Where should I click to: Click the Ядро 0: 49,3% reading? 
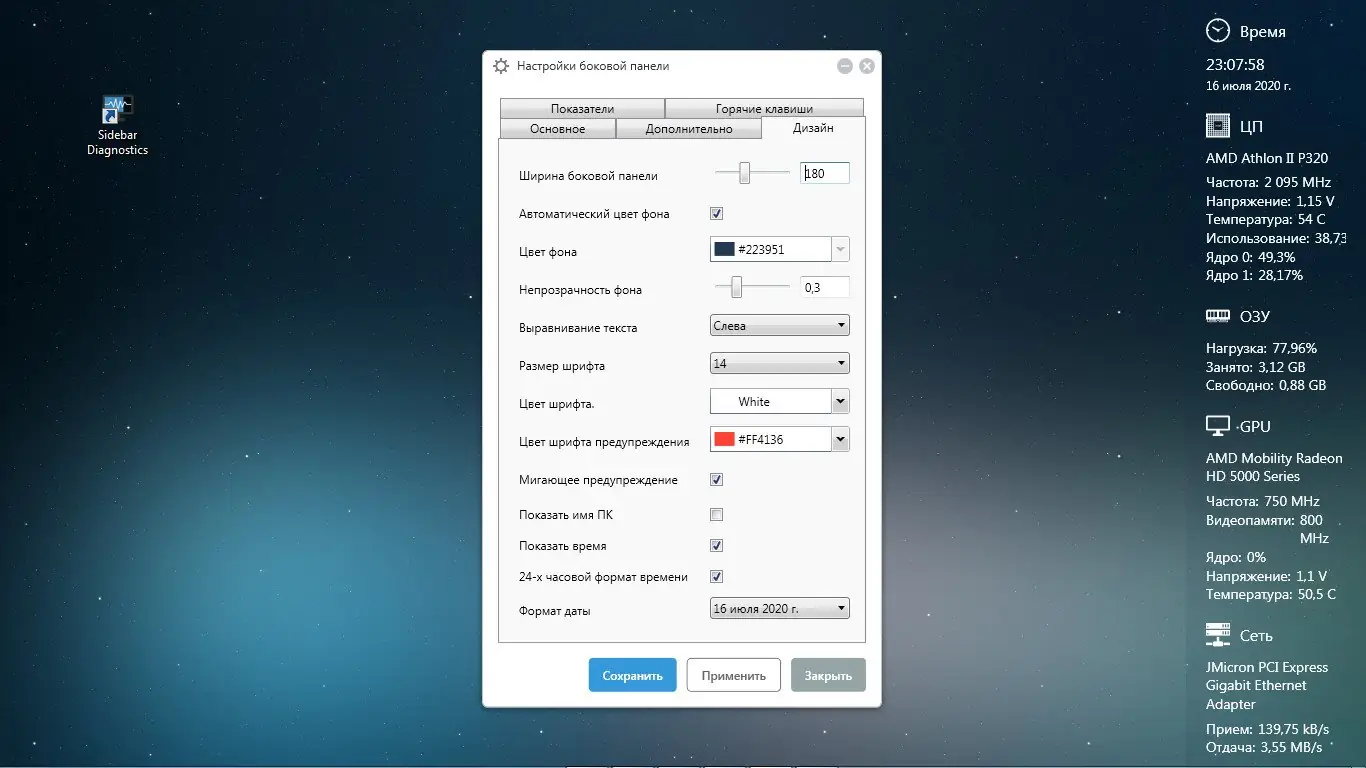tap(1250, 257)
